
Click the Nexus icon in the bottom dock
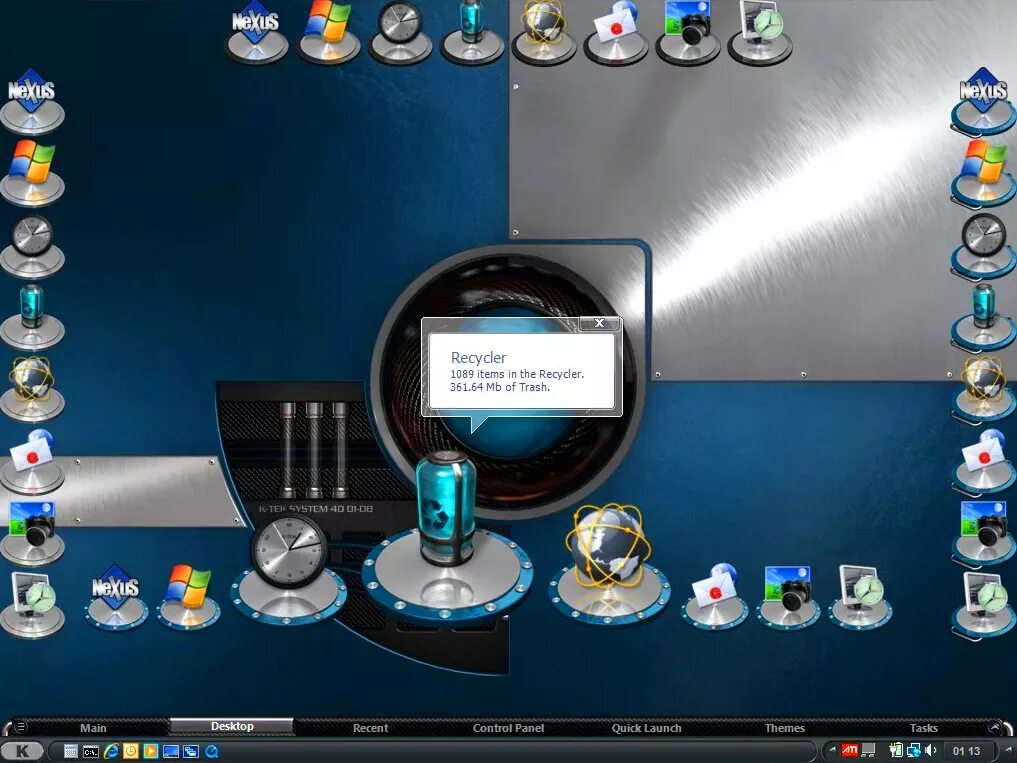coord(116,597)
